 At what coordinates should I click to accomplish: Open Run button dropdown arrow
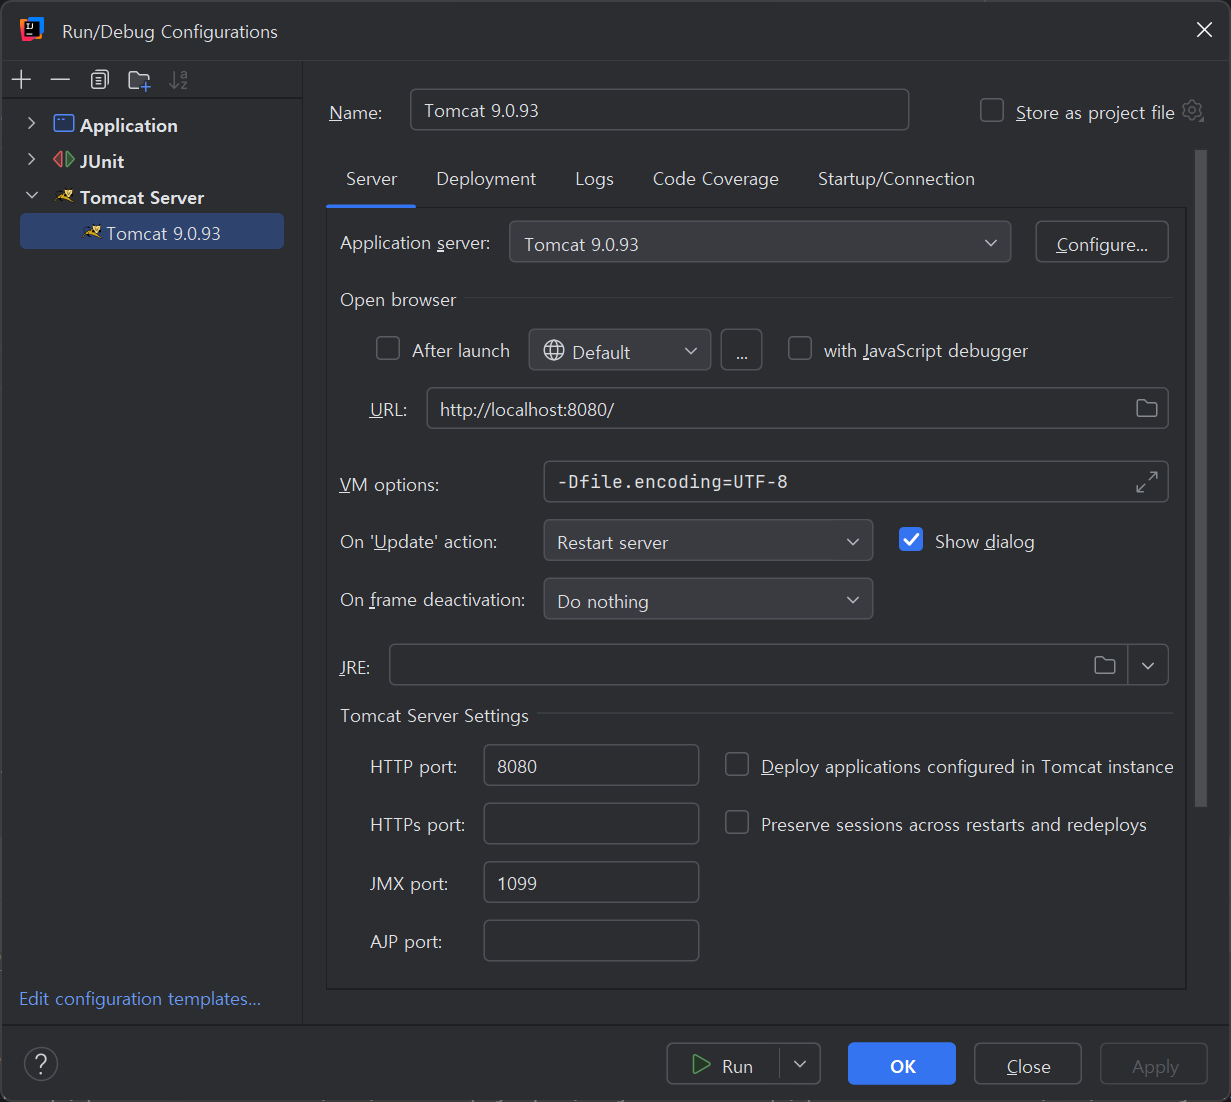[x=800, y=1064]
